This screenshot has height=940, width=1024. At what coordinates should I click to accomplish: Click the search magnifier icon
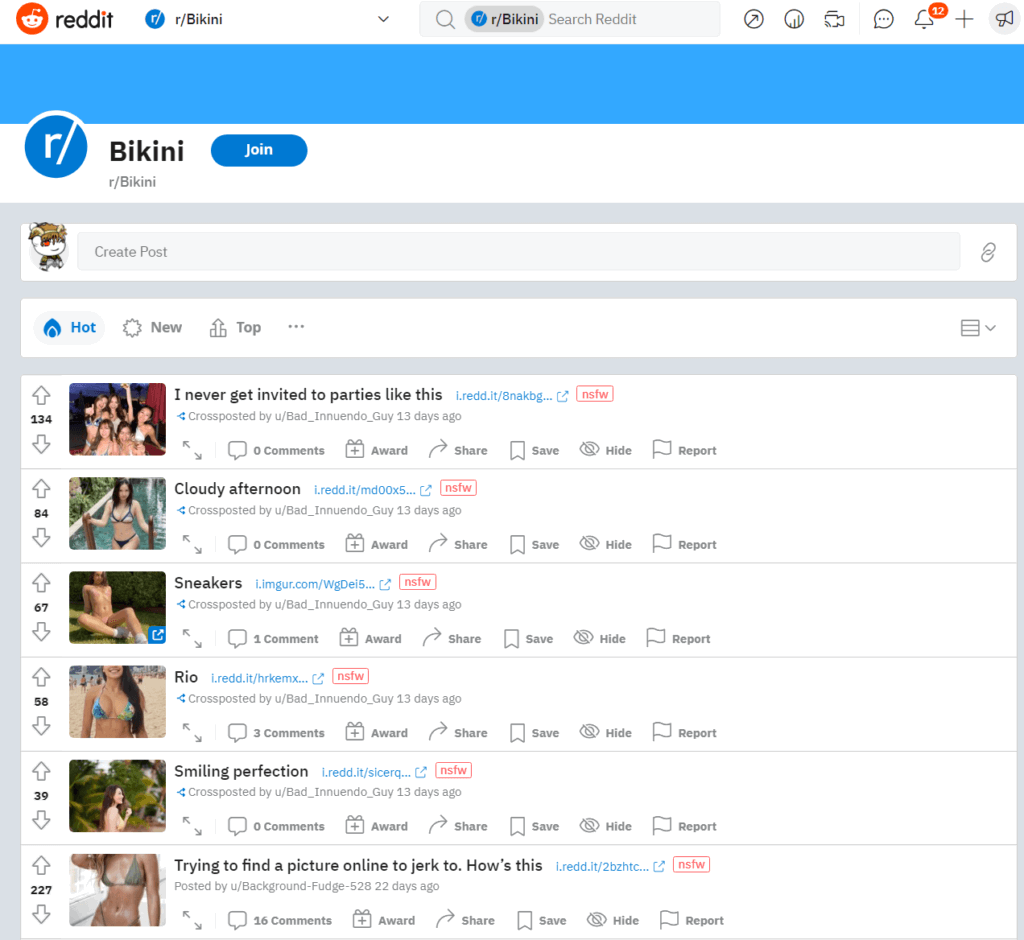click(x=445, y=20)
